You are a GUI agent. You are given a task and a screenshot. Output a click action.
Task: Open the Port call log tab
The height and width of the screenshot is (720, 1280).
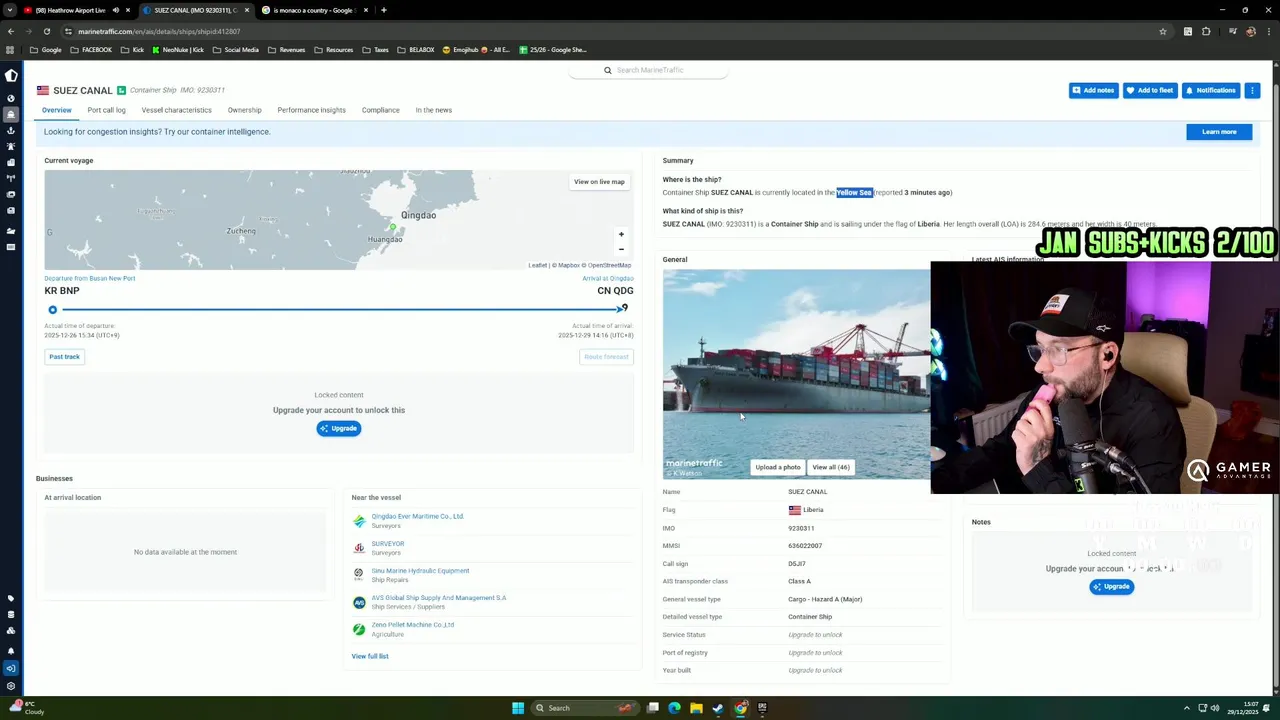[x=106, y=110]
